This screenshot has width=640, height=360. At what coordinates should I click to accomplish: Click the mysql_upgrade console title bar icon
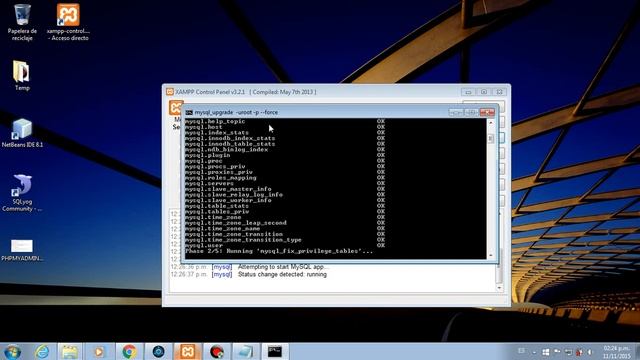189,112
